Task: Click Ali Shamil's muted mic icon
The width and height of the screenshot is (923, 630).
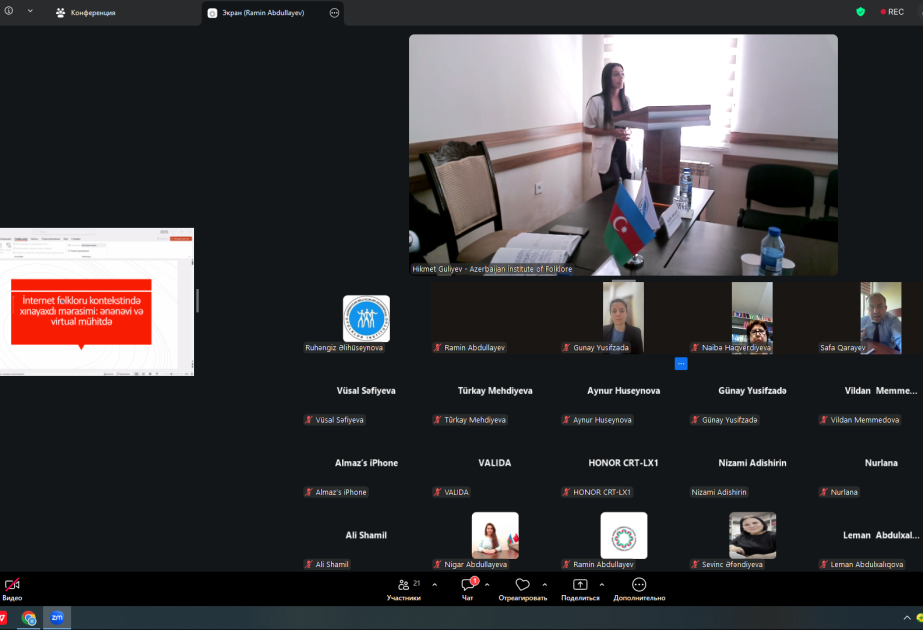Action: coord(308,565)
